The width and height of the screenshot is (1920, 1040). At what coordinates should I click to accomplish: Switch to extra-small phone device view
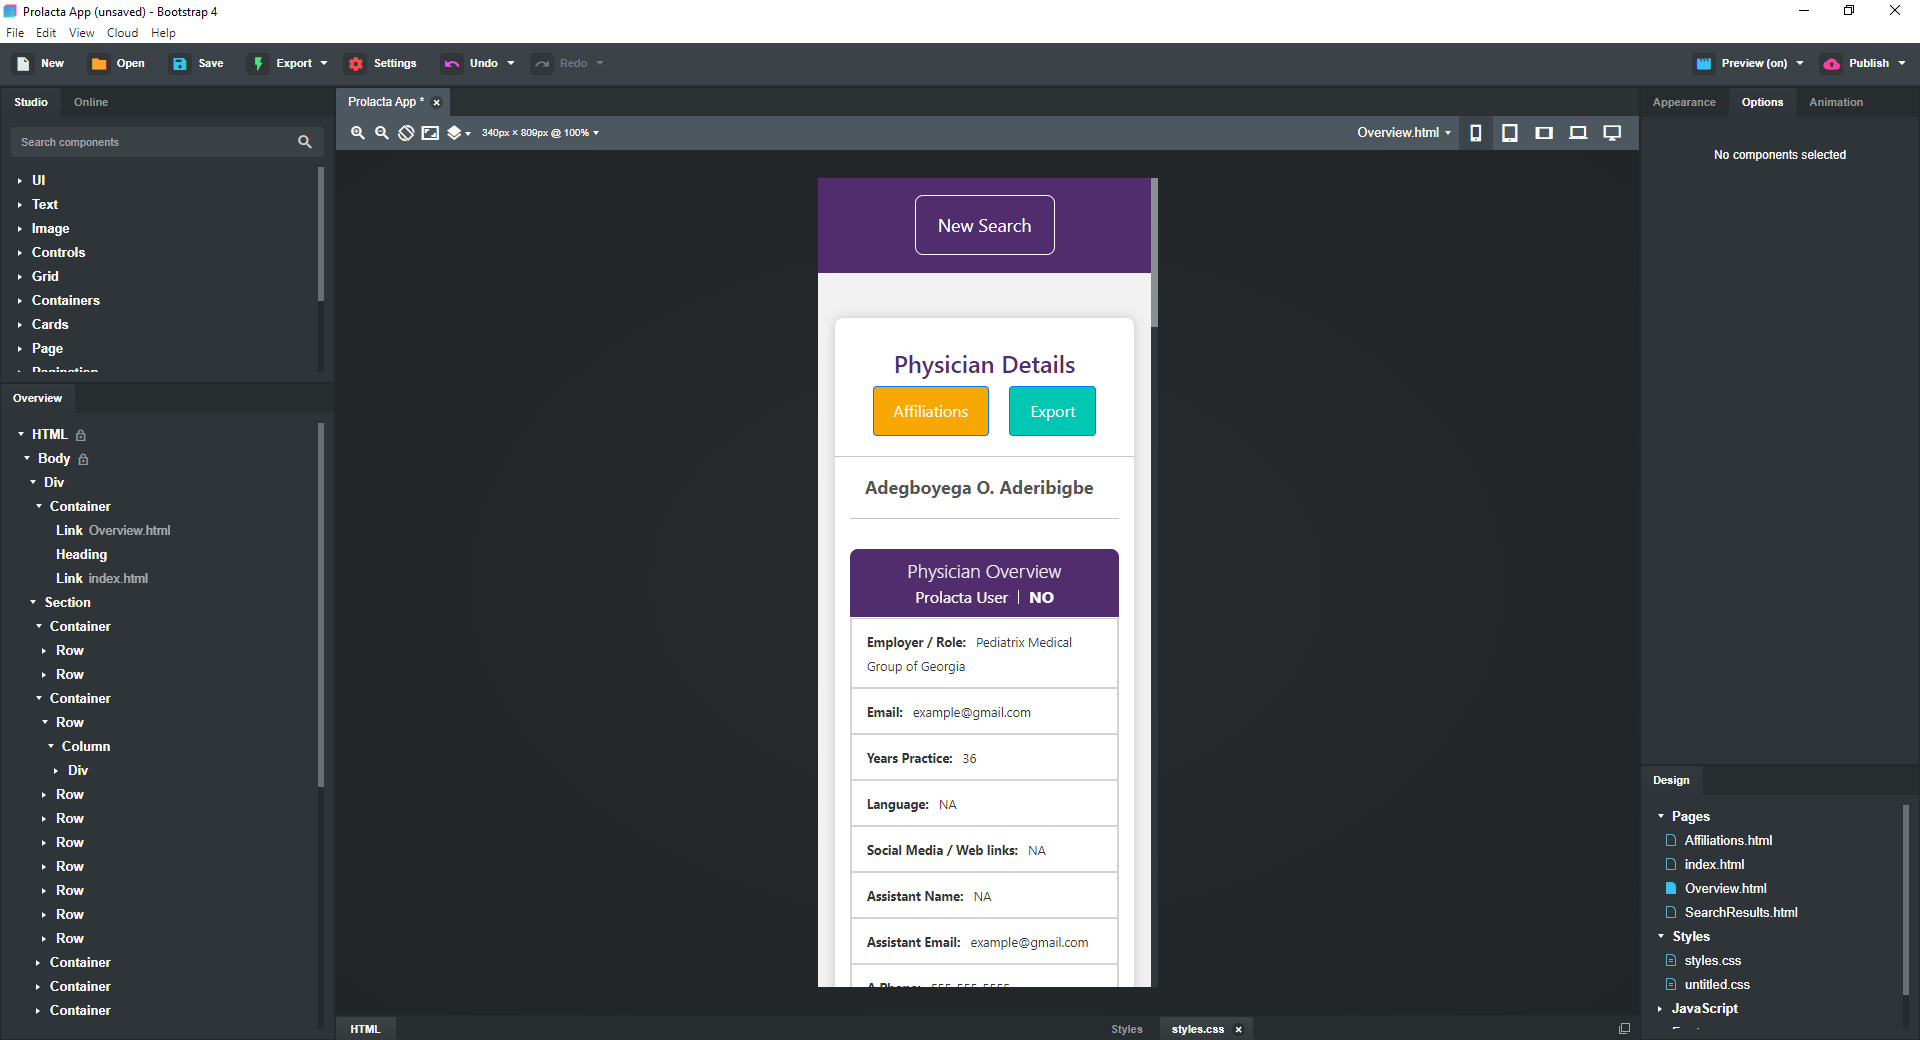pos(1476,133)
